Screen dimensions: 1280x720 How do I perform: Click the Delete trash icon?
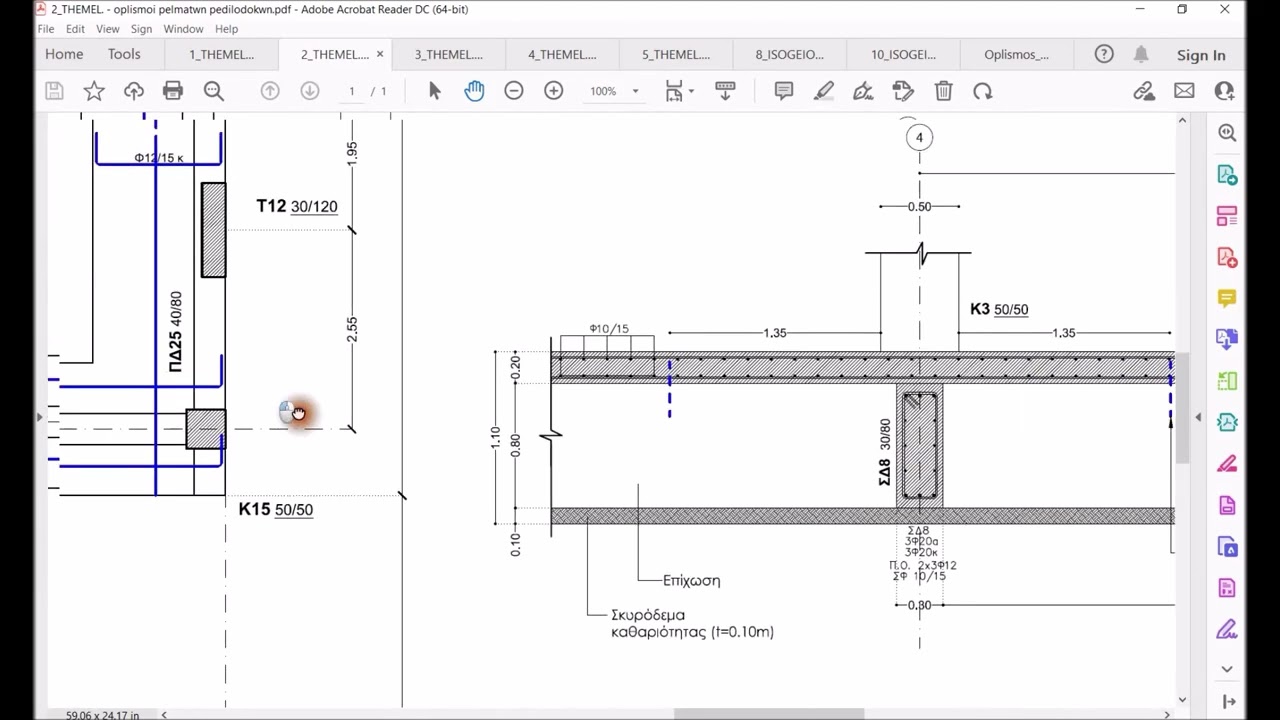tap(943, 91)
